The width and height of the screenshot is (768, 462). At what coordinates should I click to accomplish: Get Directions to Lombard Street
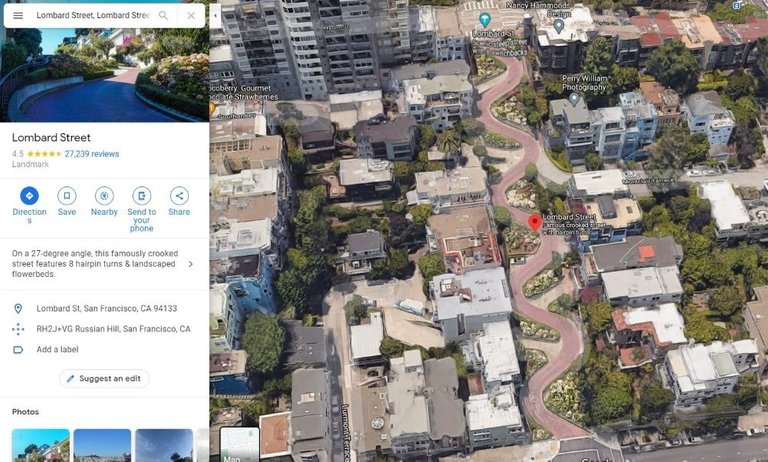(29, 195)
